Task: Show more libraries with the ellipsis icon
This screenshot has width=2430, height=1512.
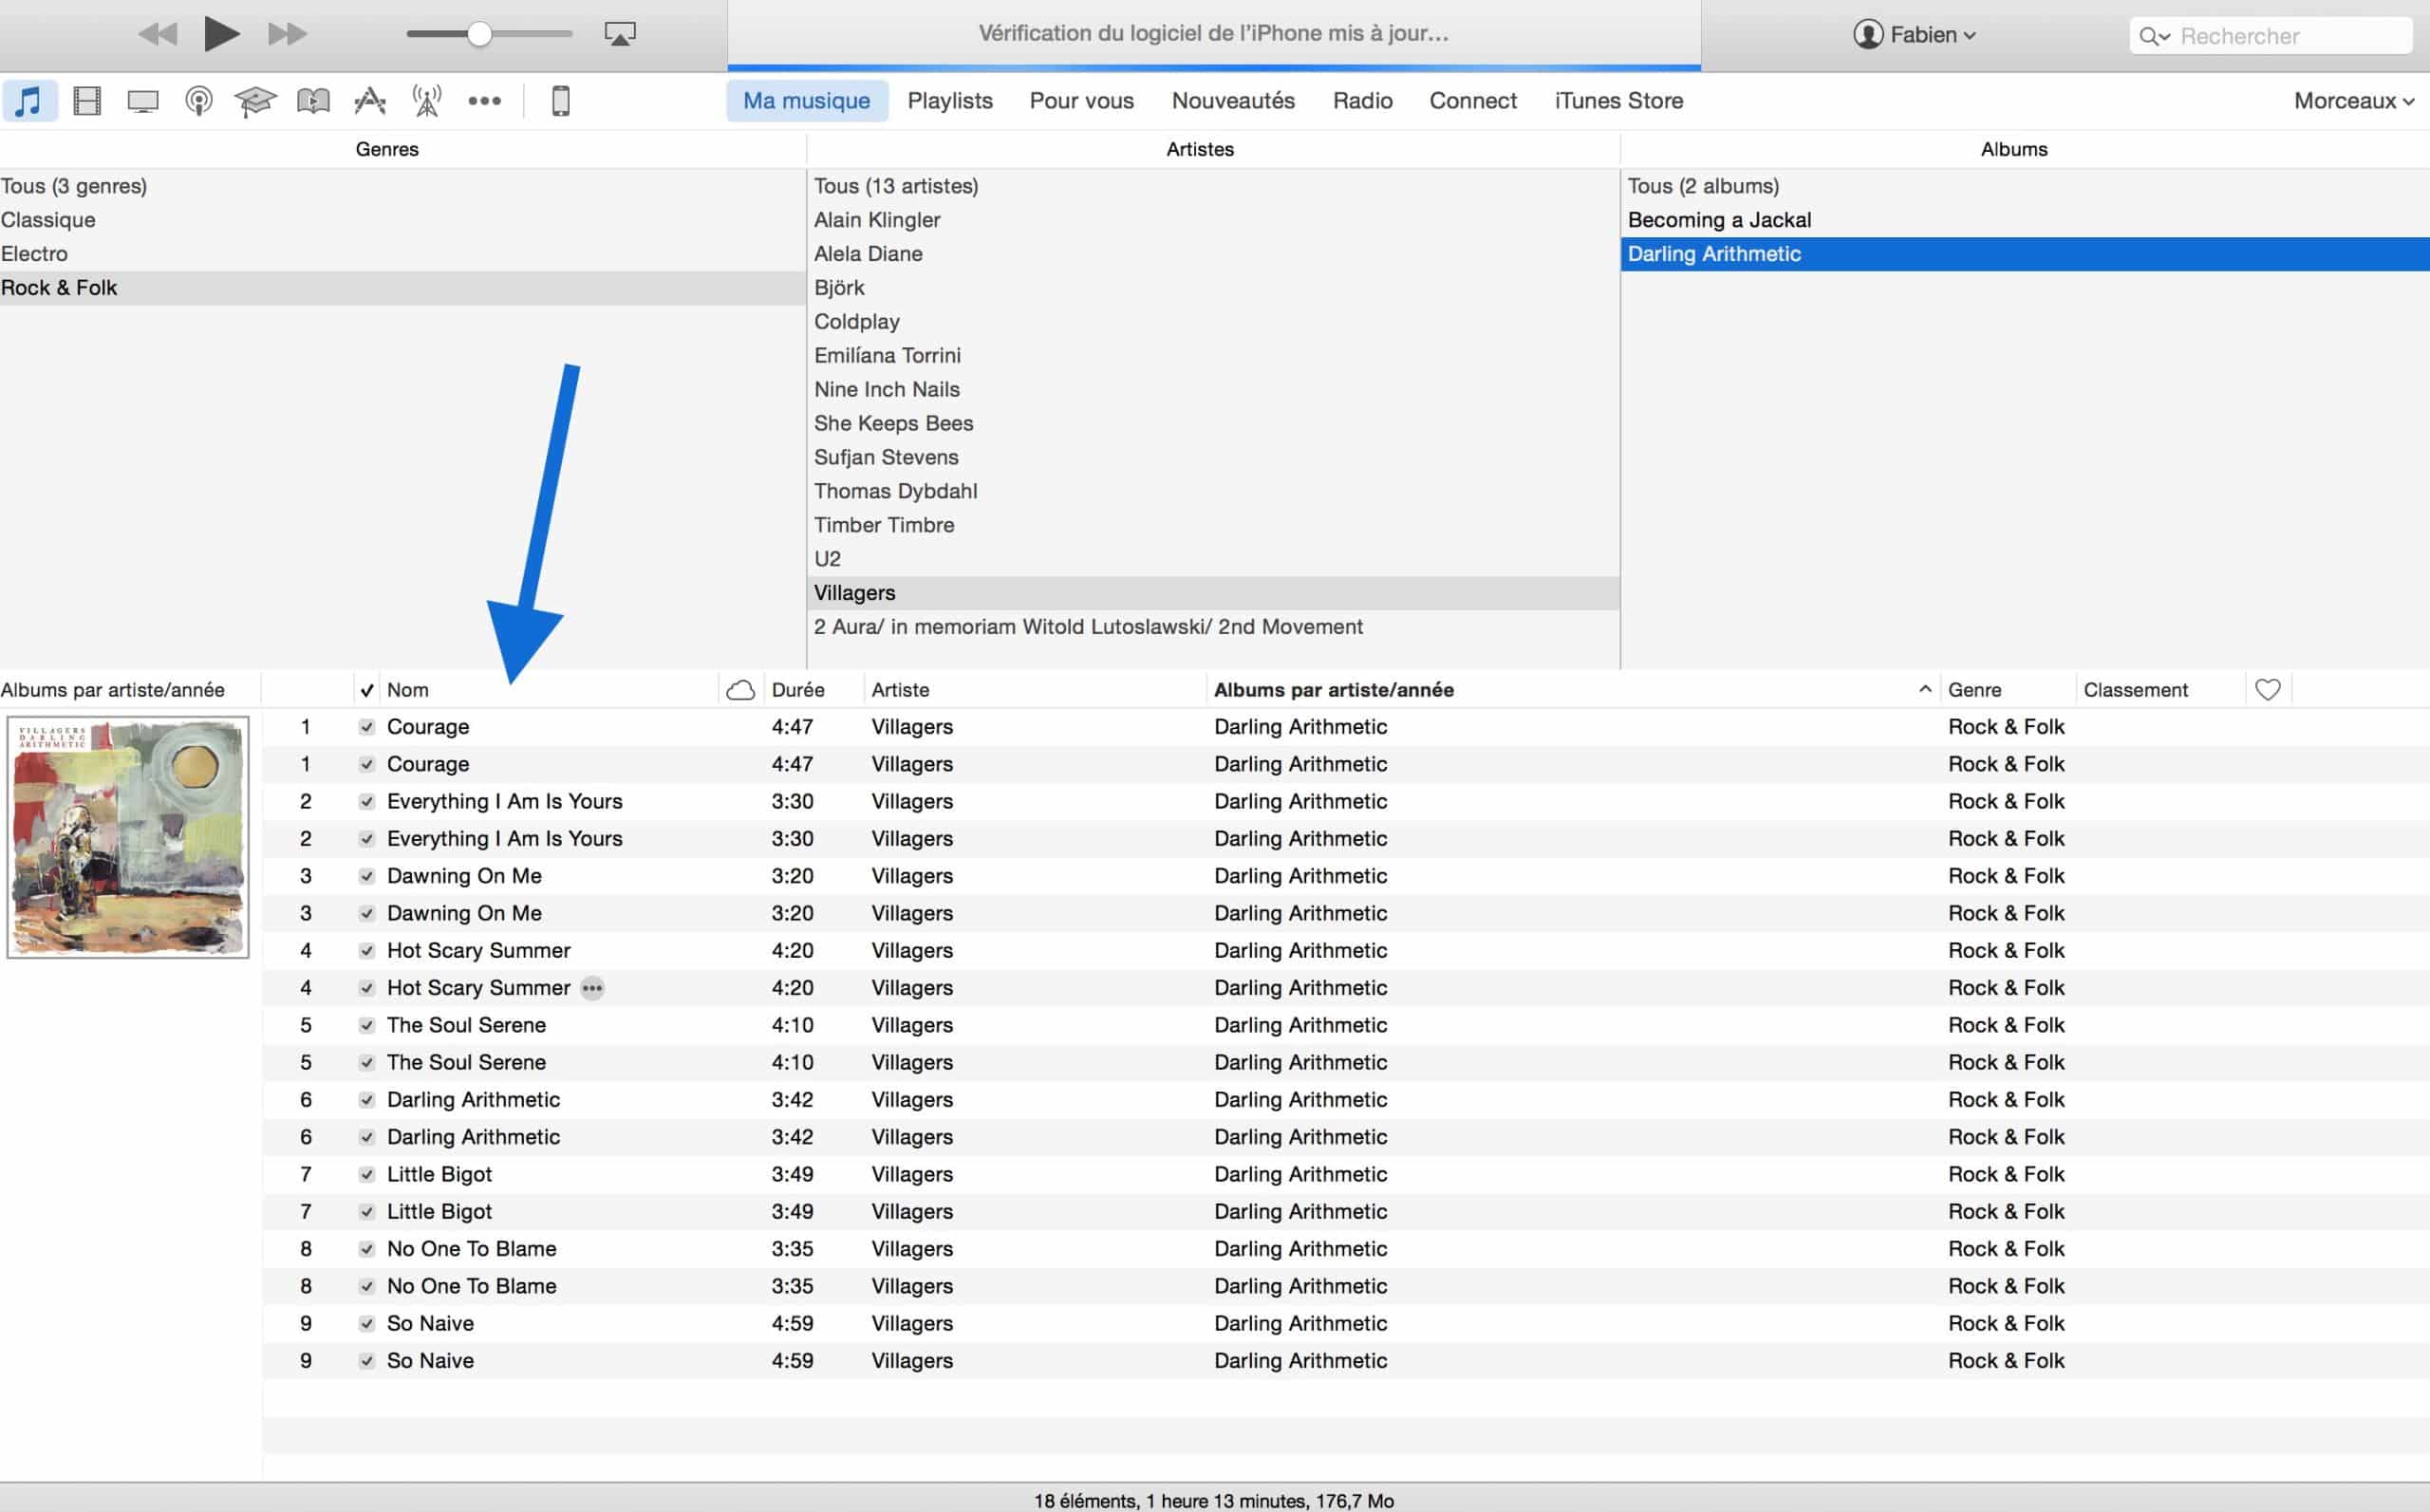Action: point(485,101)
